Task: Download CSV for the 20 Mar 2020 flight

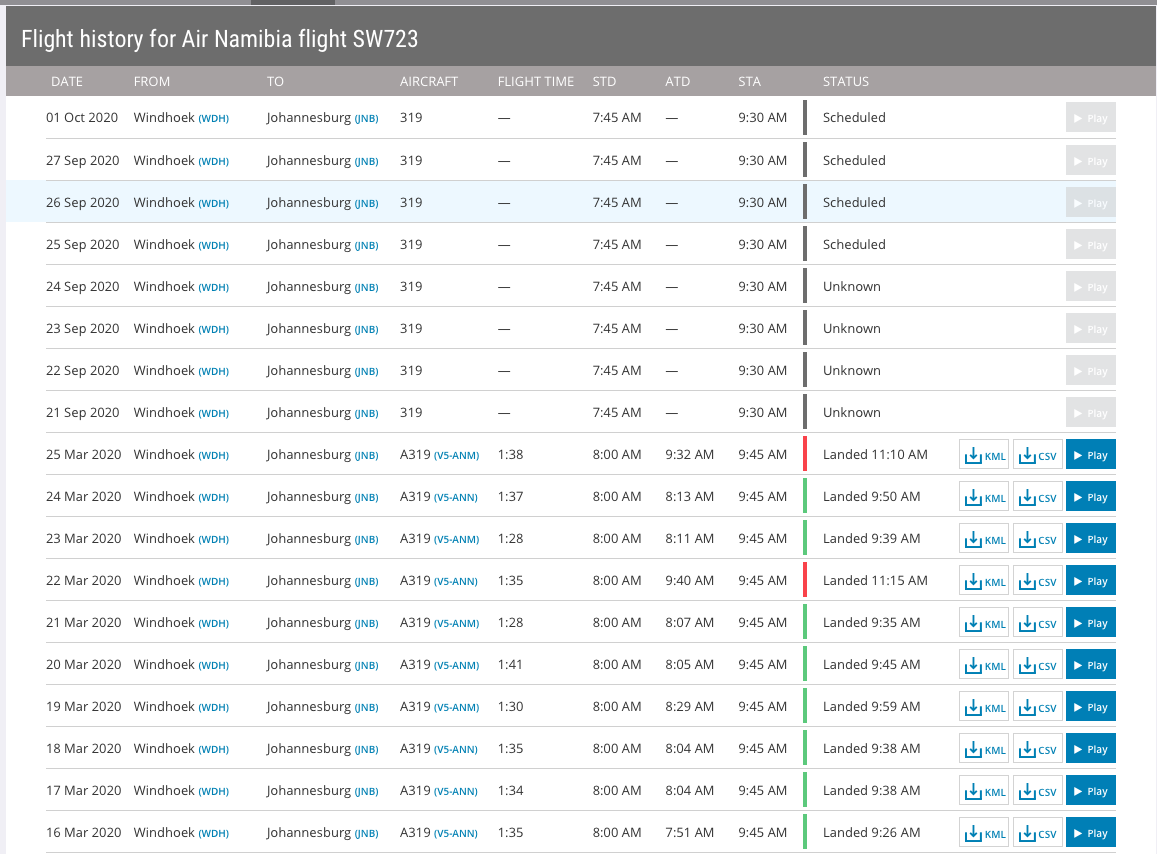Action: point(1037,665)
